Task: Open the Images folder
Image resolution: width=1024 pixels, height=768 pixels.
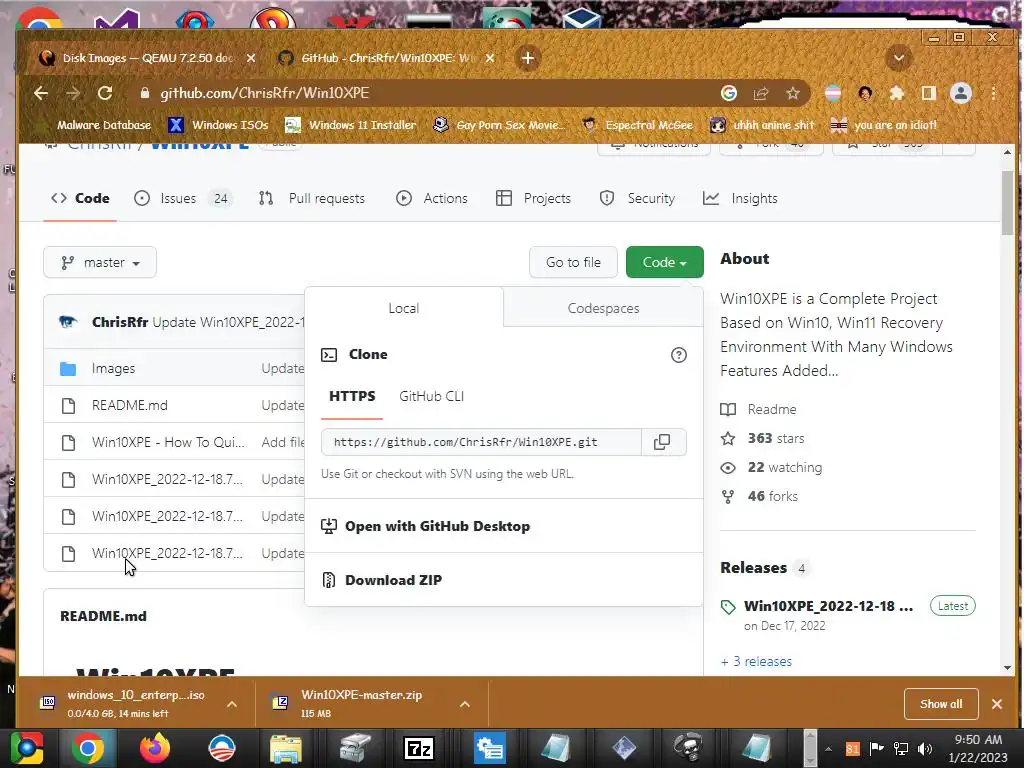Action: click(114, 368)
